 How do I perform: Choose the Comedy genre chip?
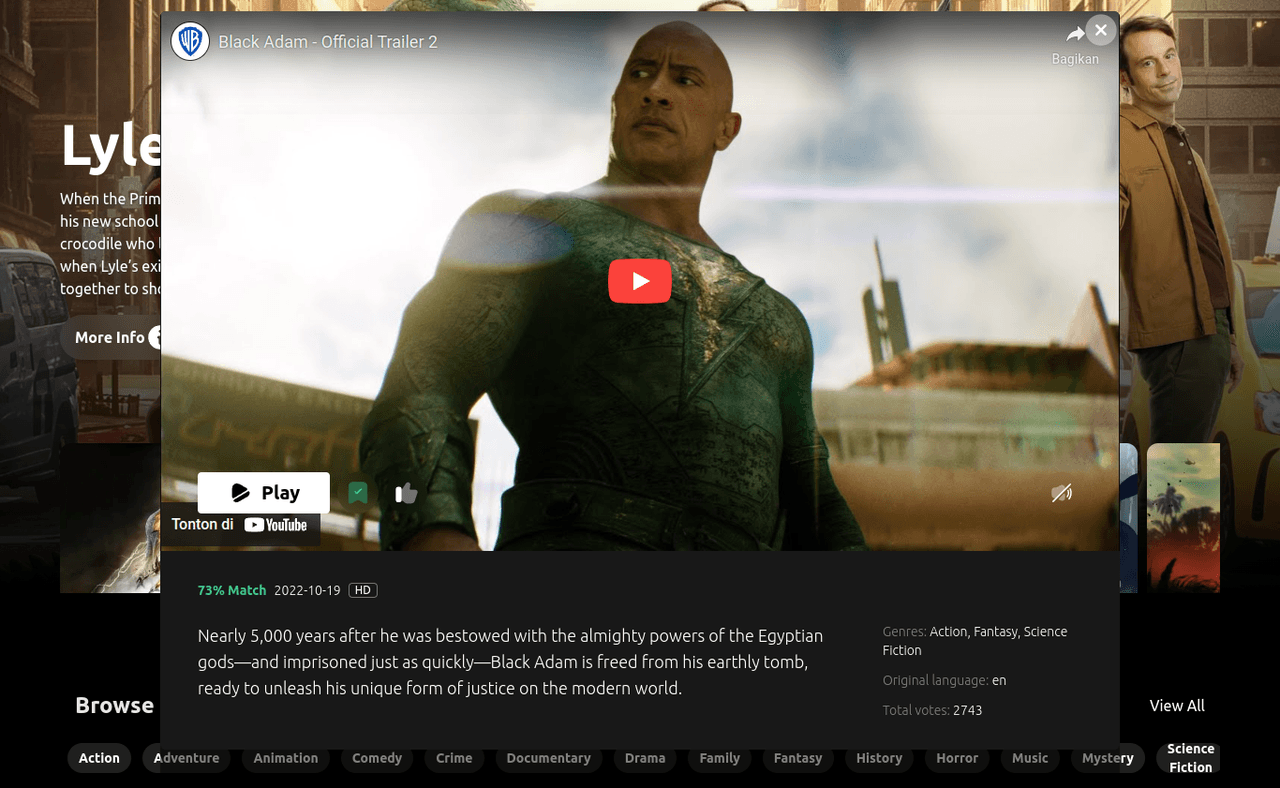pyautogui.click(x=377, y=758)
